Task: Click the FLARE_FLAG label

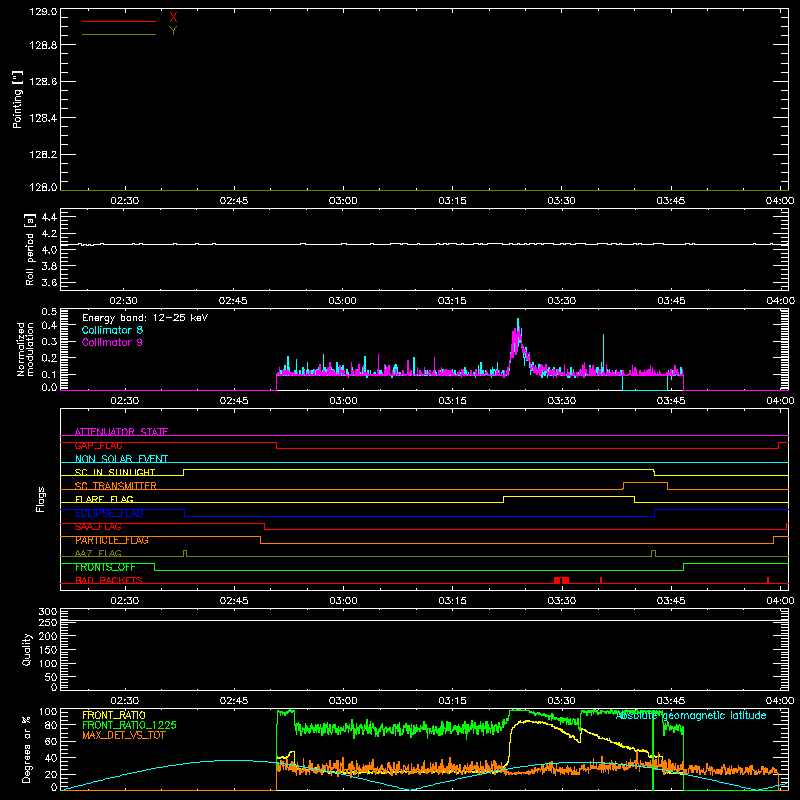Action: [x=104, y=499]
